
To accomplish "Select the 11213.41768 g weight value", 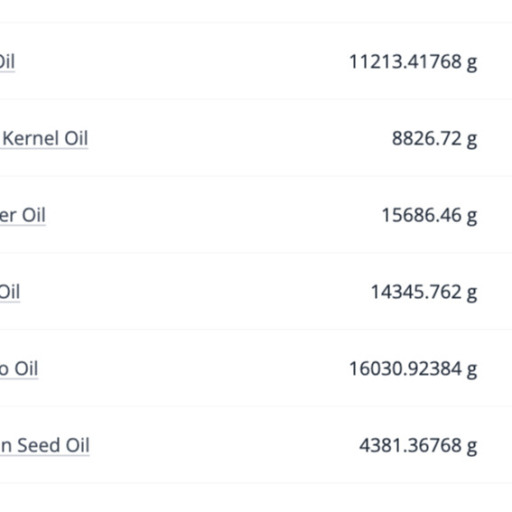I will pos(413,62).
